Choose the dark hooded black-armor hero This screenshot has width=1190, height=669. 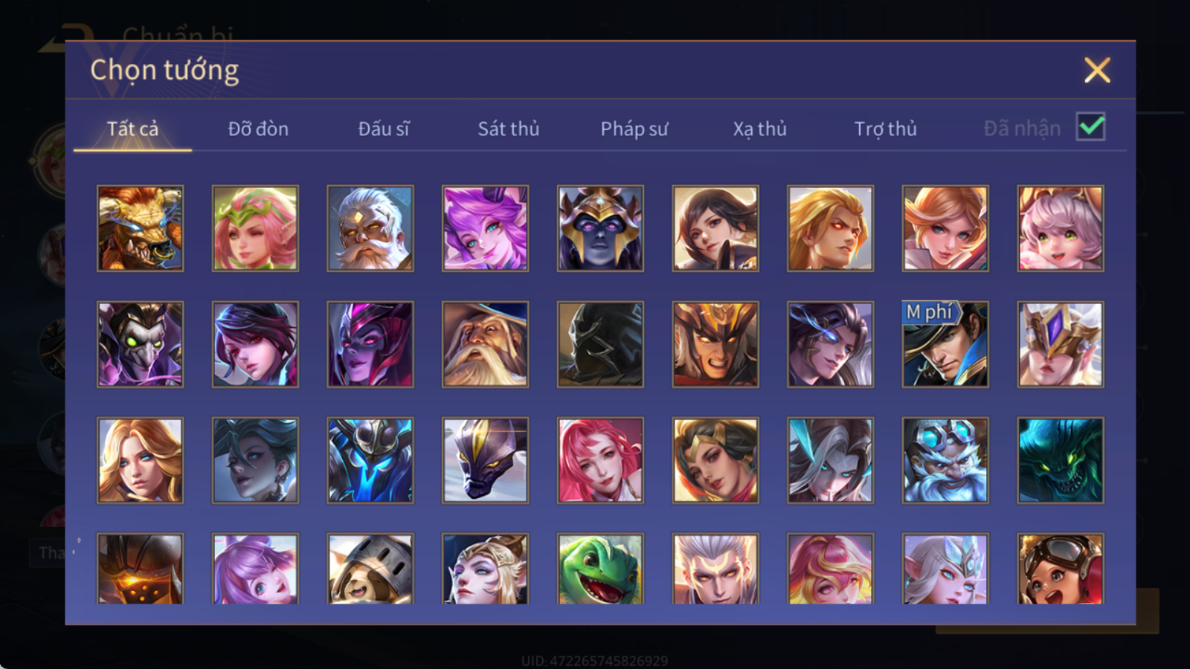pyautogui.click(x=600, y=344)
